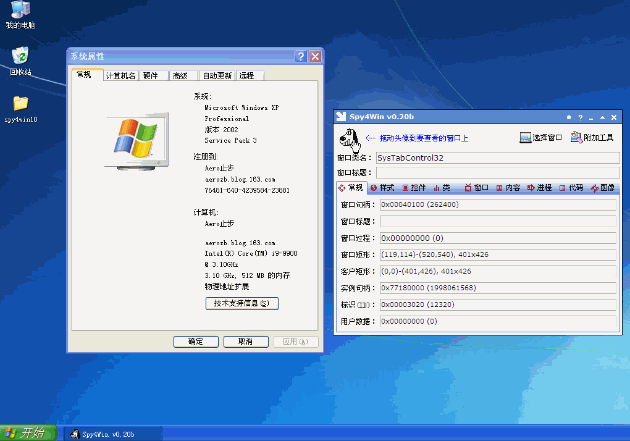Click text '3.10 GHz, 512 MB 的内存'

pos(247,276)
